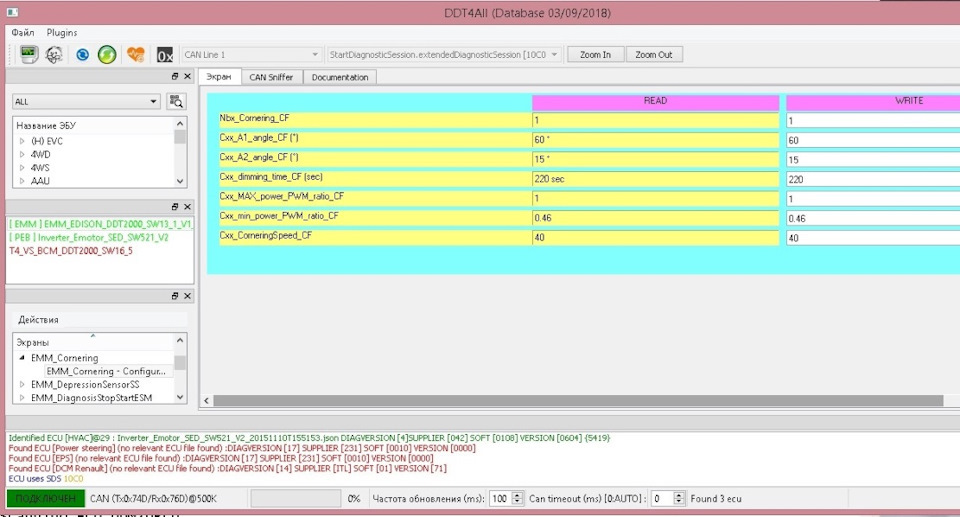Click WRITE field for Nbx_Cornering_CF
960x517 pixels.
[x=873, y=121]
